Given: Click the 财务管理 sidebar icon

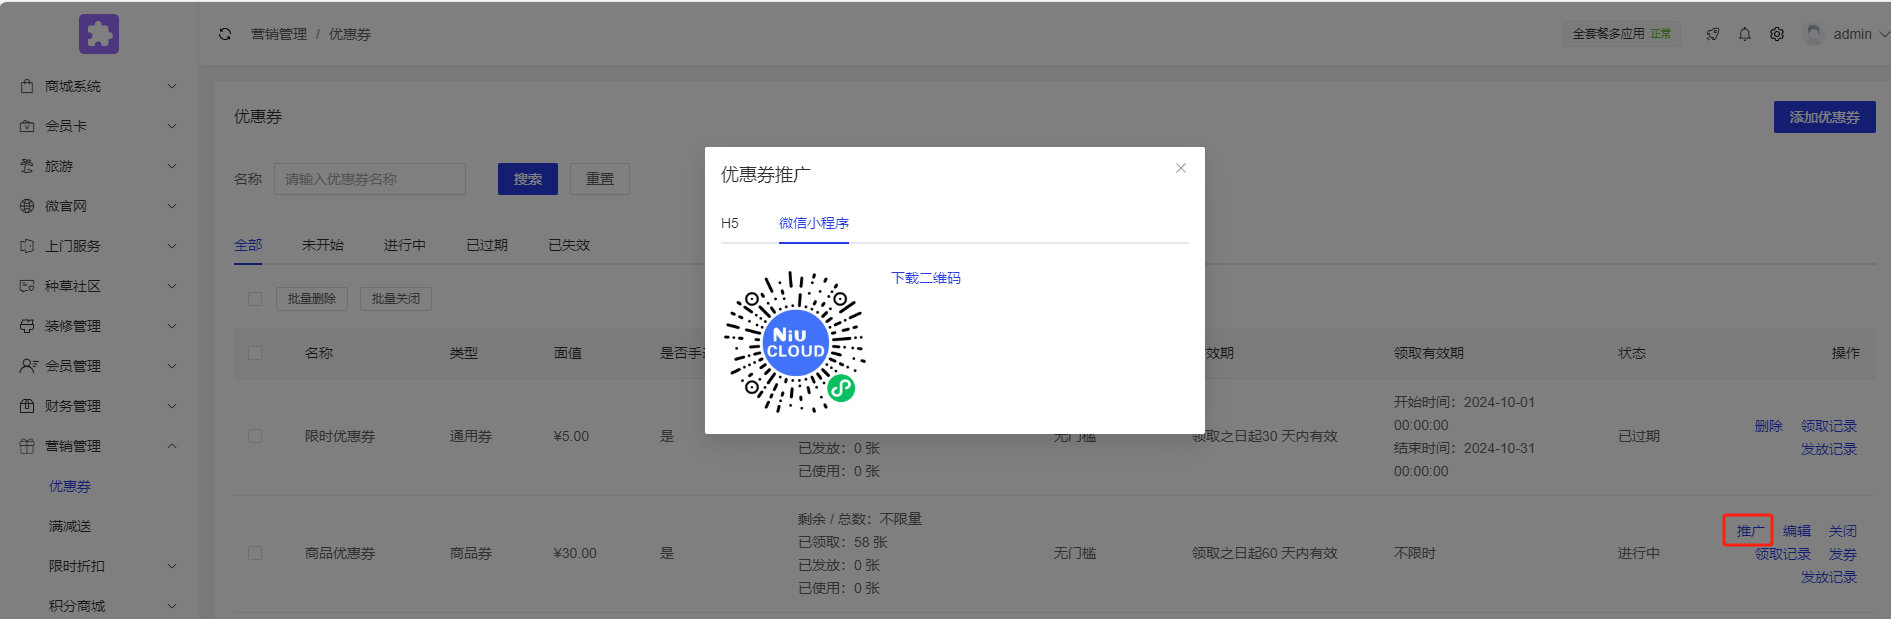Looking at the screenshot, I should pyautogui.click(x=27, y=406).
